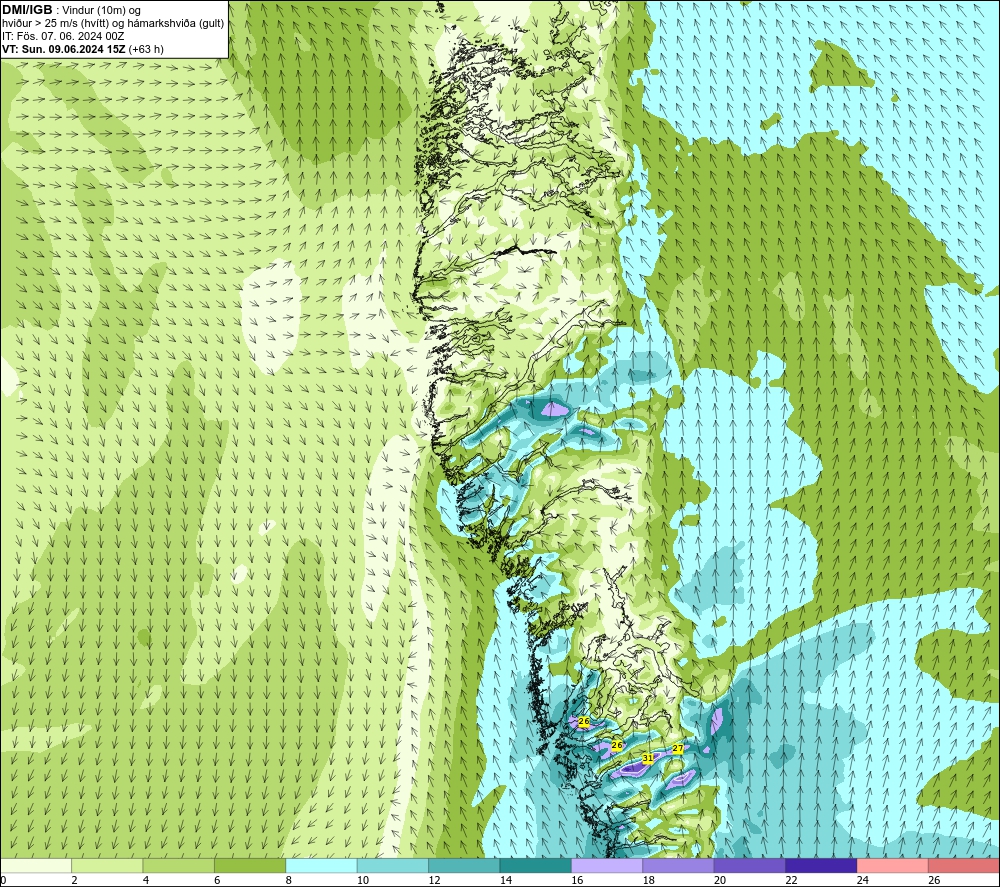Select the 4–6 m/s green legend swatch
Viewport: 1000px width, 887px height.
179,865
